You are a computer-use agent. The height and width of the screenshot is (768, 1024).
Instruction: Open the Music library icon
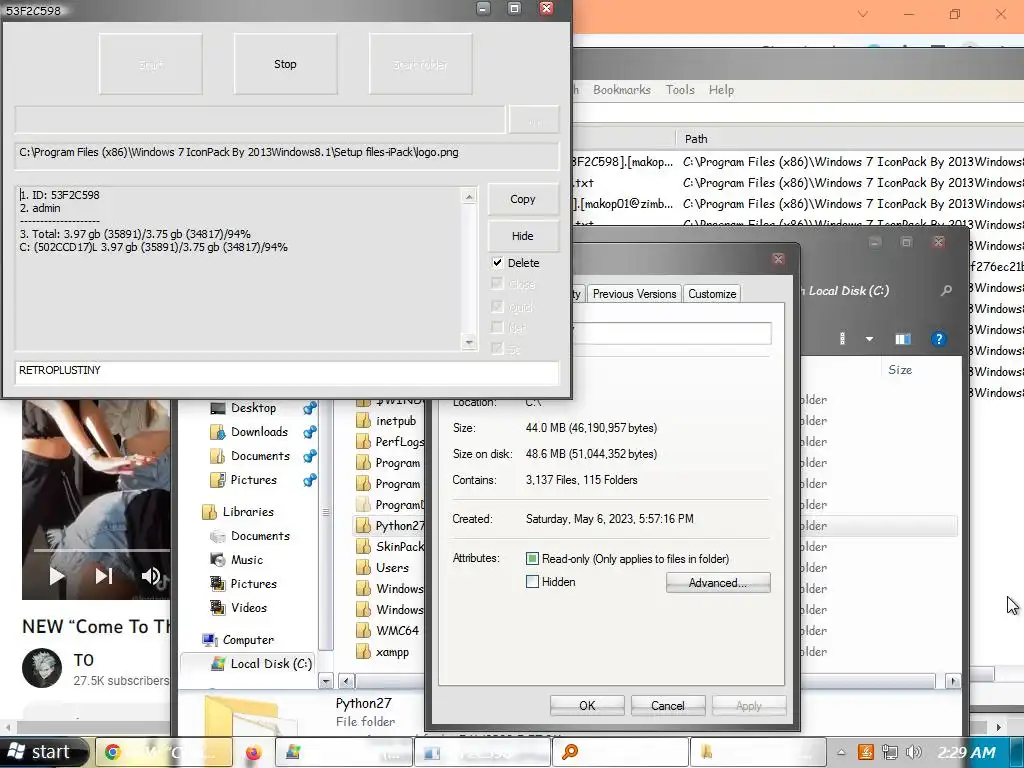point(217,560)
